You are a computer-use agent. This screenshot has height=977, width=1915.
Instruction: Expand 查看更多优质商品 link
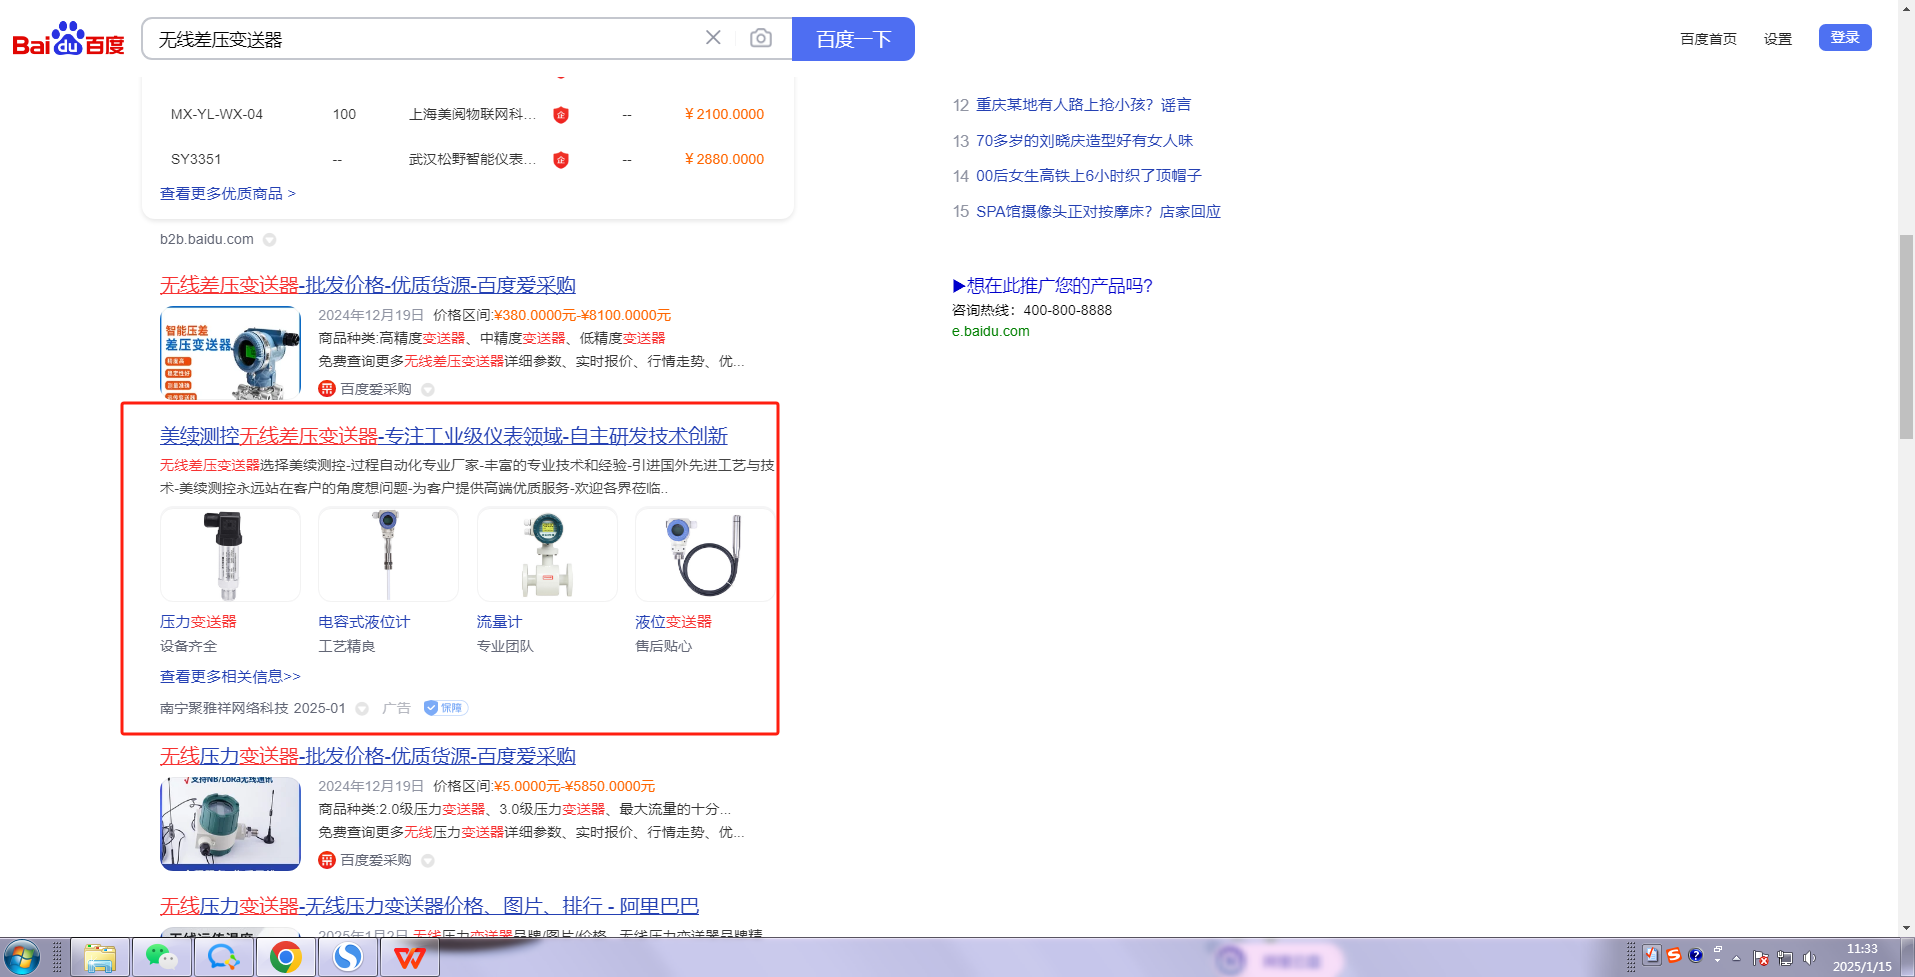pyautogui.click(x=227, y=194)
